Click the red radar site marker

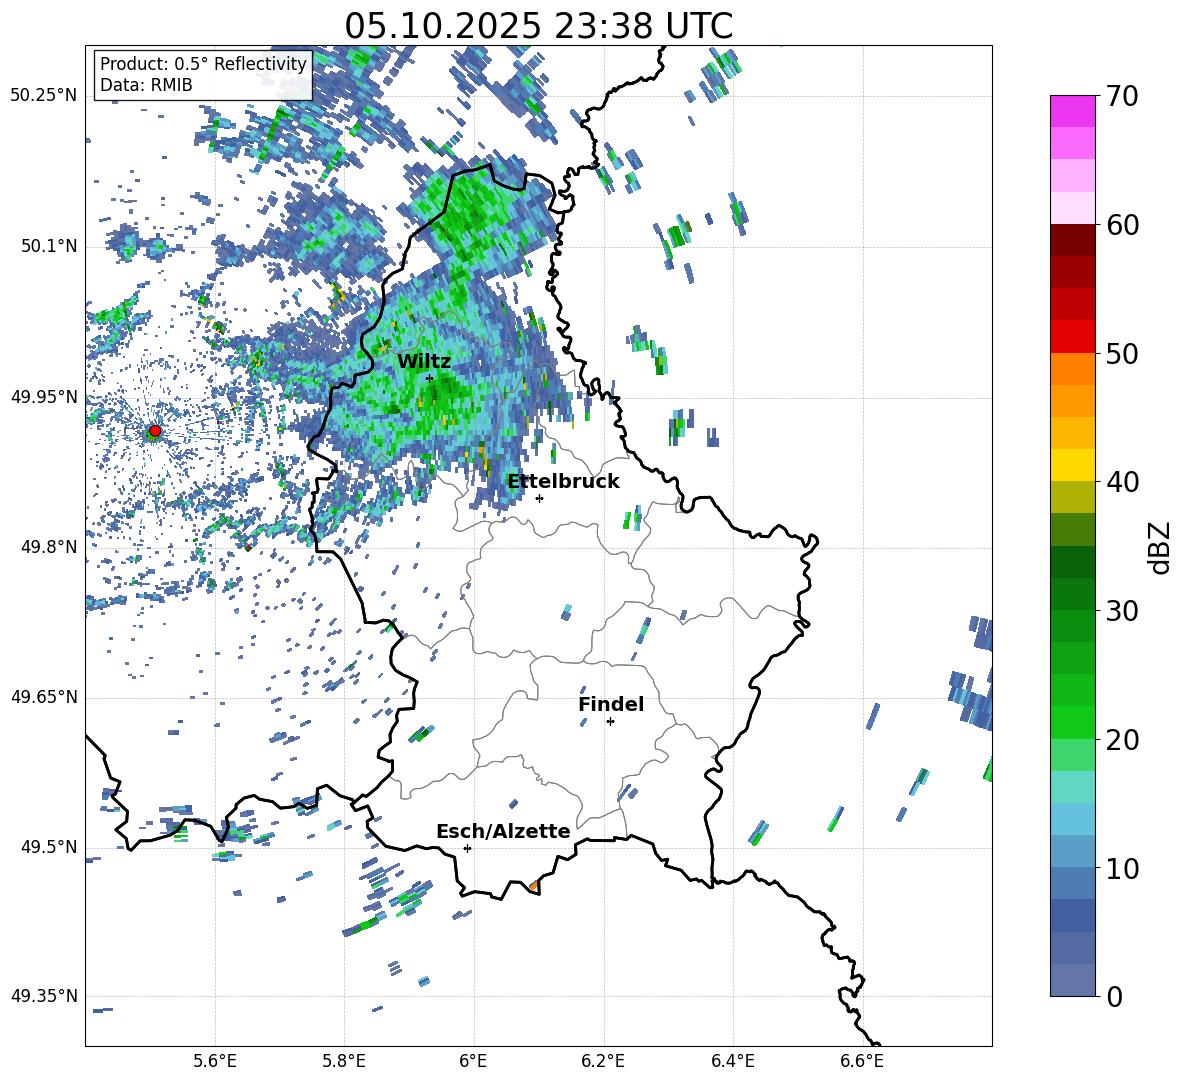[x=154, y=431]
